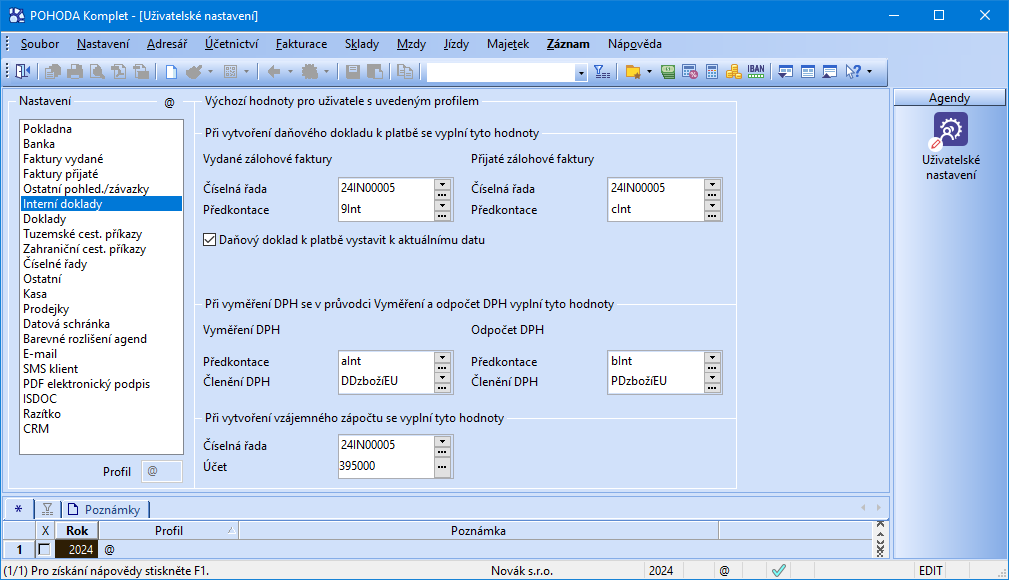Open dropdown arrow next to favorites folder
This screenshot has width=1009, height=580.
coord(649,72)
